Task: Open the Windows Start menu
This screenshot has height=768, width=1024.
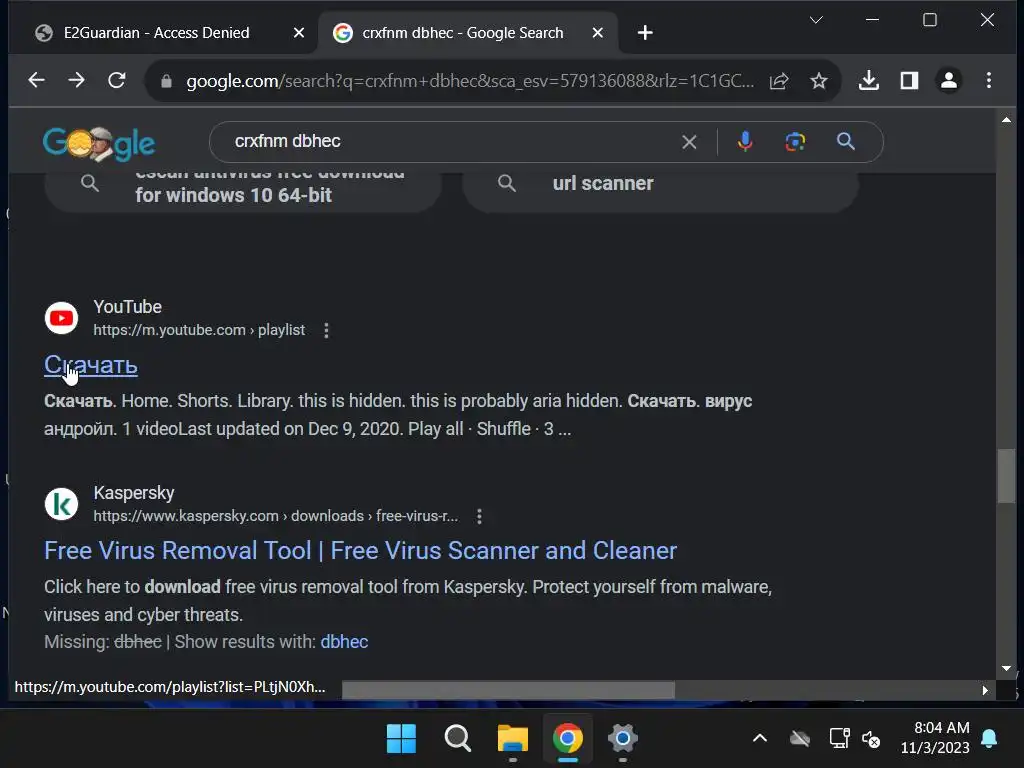Action: (x=401, y=739)
